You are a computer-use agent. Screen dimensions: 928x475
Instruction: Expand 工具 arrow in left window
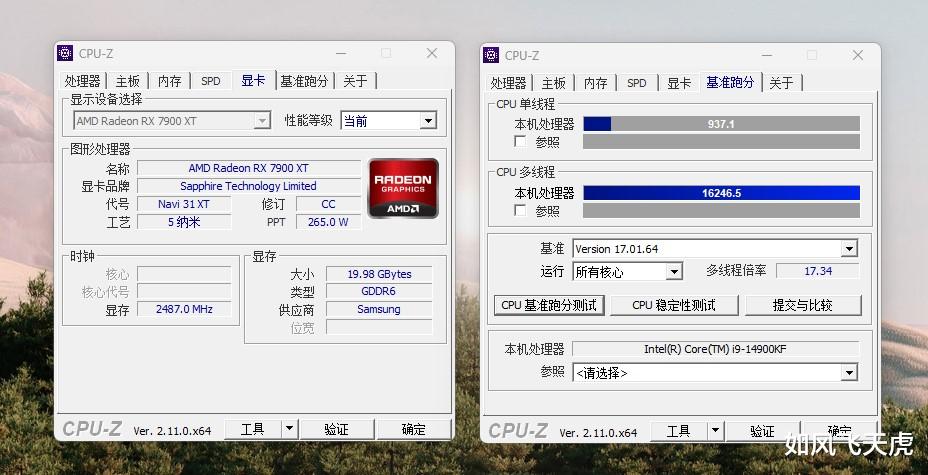click(289, 429)
